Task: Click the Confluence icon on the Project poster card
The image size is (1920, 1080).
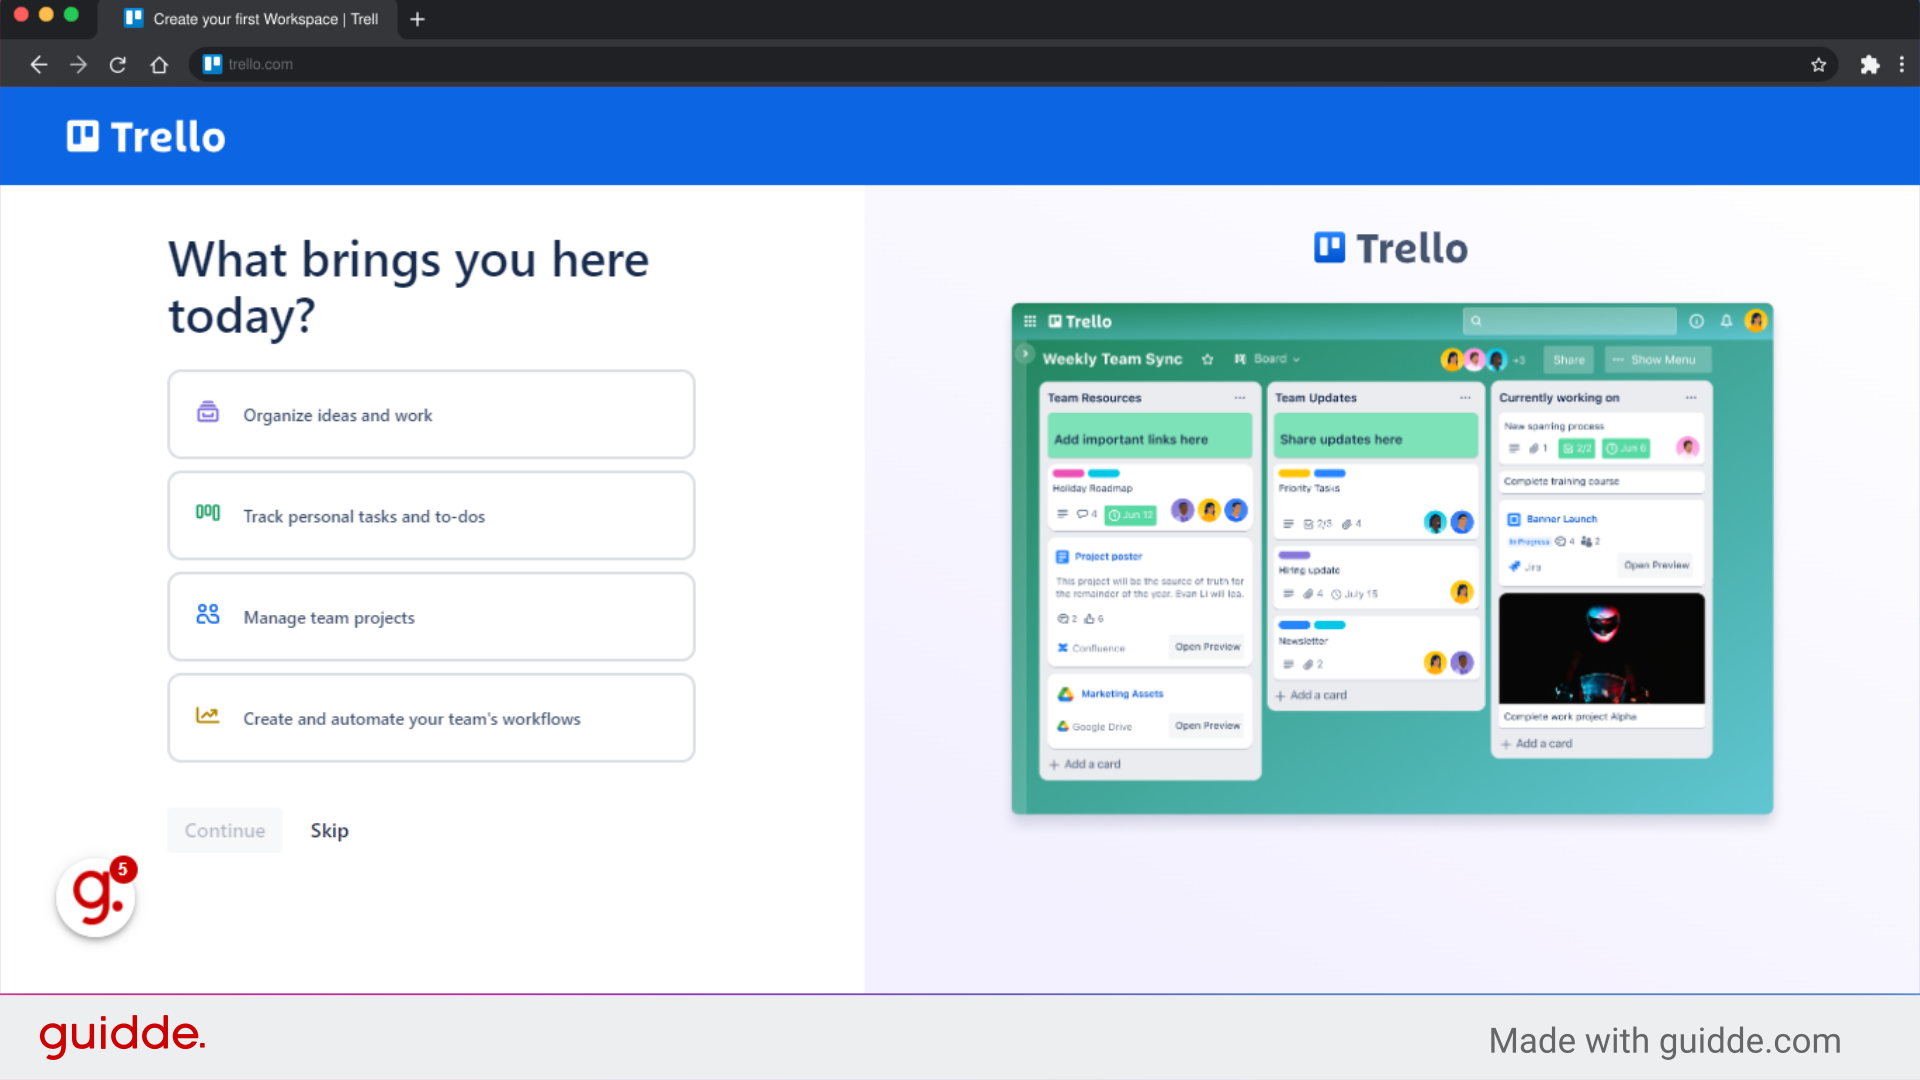Action: click(1063, 647)
